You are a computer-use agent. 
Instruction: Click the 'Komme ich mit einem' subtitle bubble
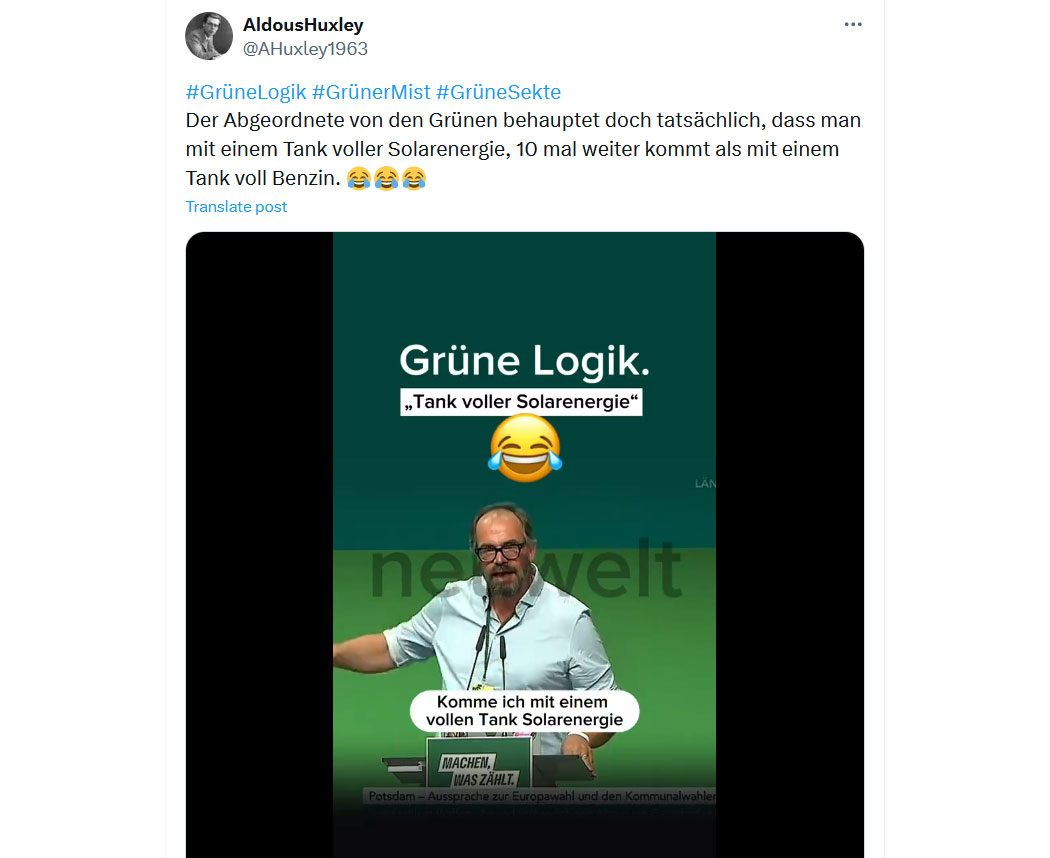pos(524,711)
